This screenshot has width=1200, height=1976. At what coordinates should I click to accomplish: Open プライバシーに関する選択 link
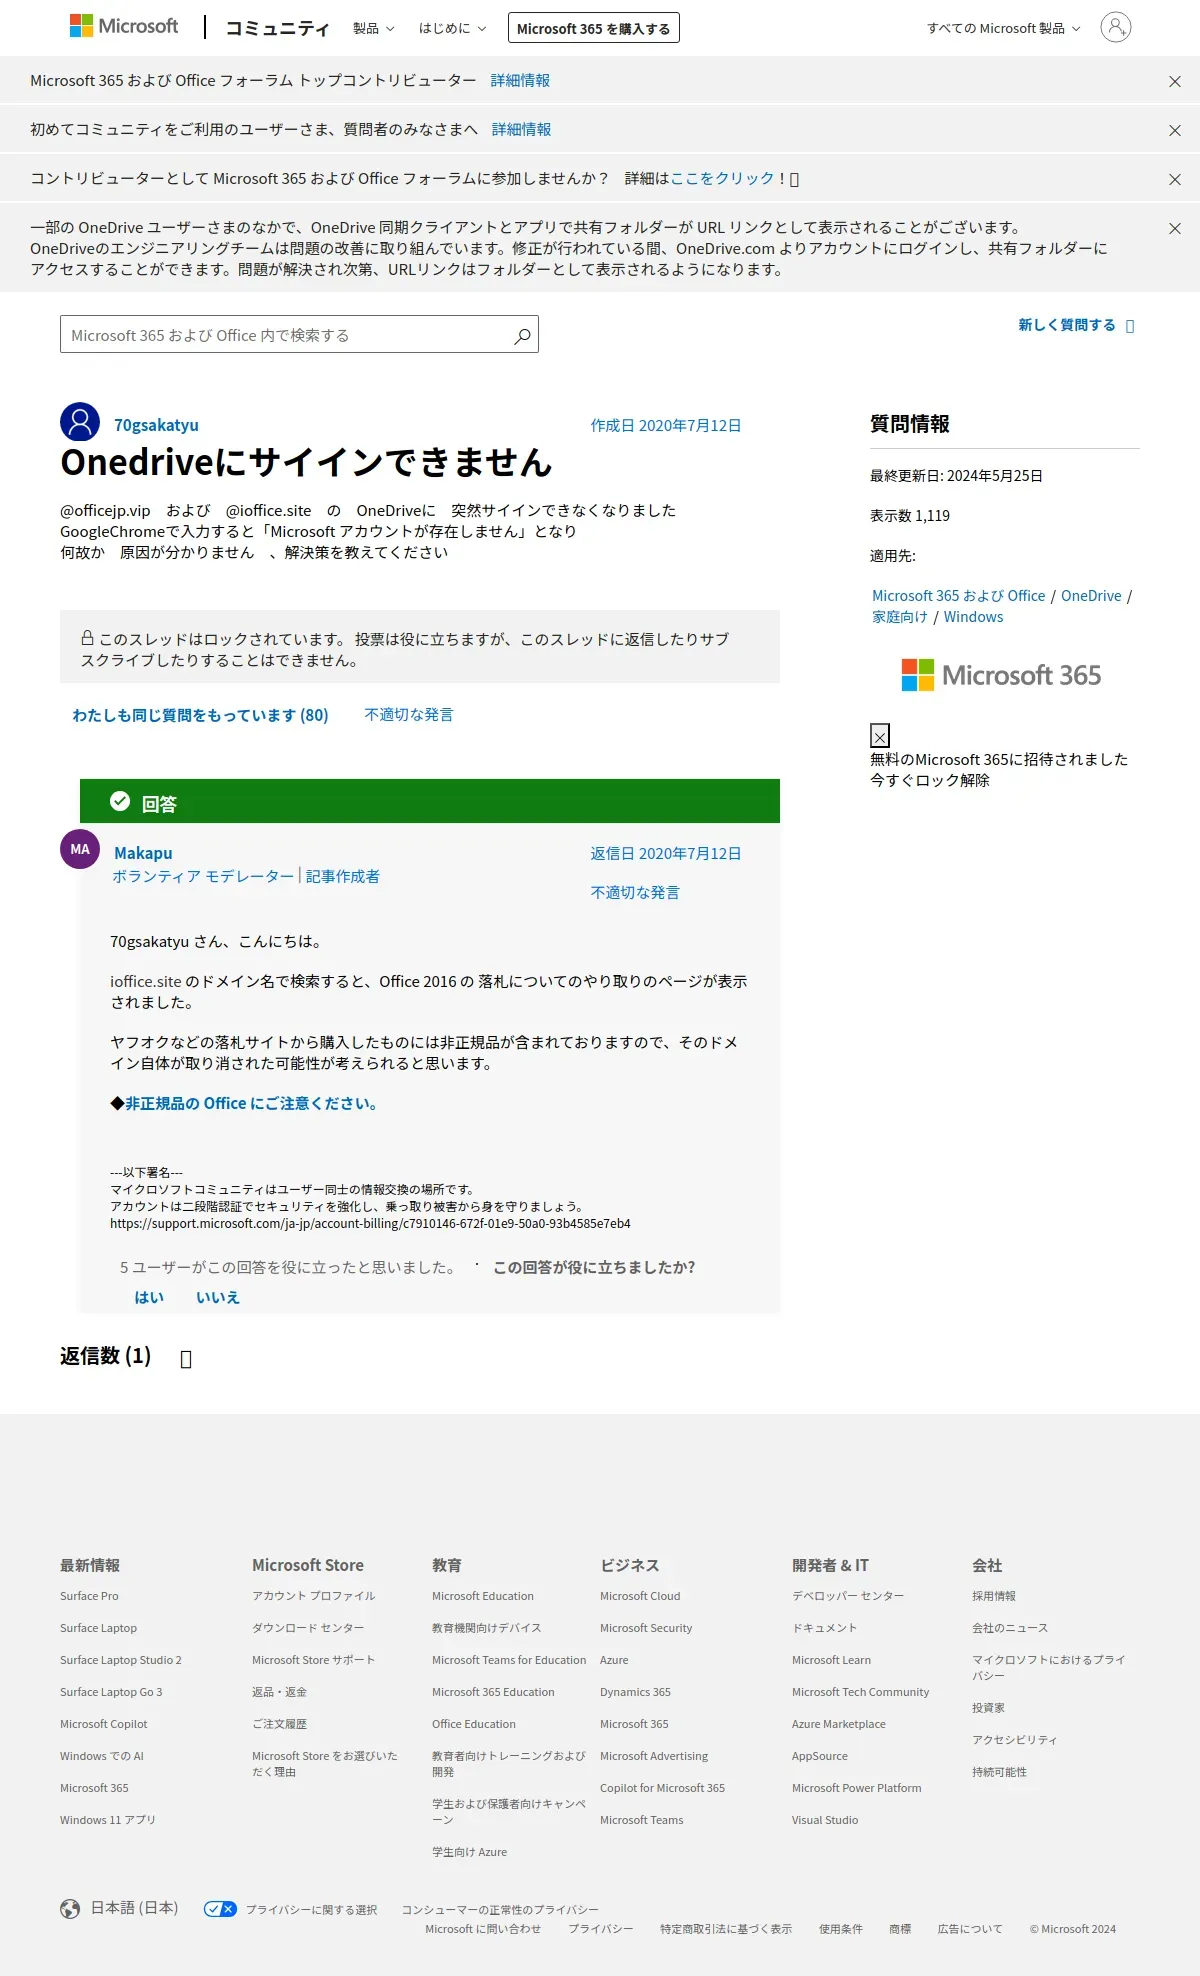click(x=312, y=1910)
